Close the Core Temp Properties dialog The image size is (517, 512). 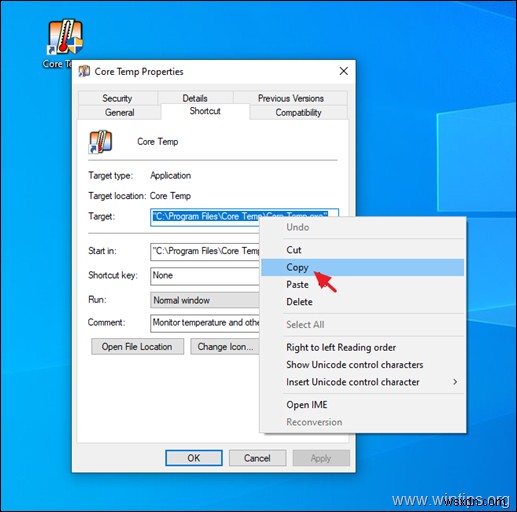pos(343,71)
